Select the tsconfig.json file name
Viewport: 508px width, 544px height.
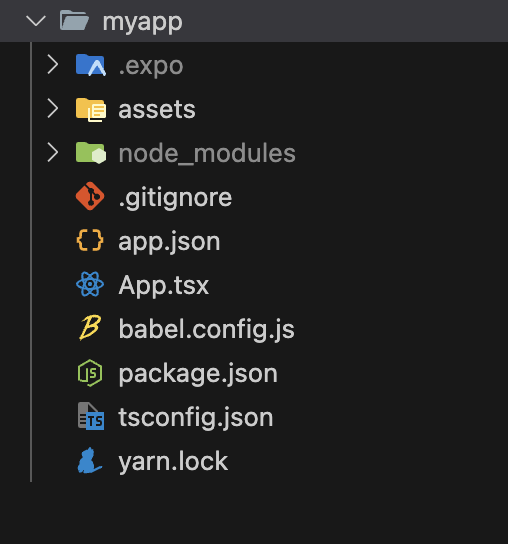(x=196, y=417)
